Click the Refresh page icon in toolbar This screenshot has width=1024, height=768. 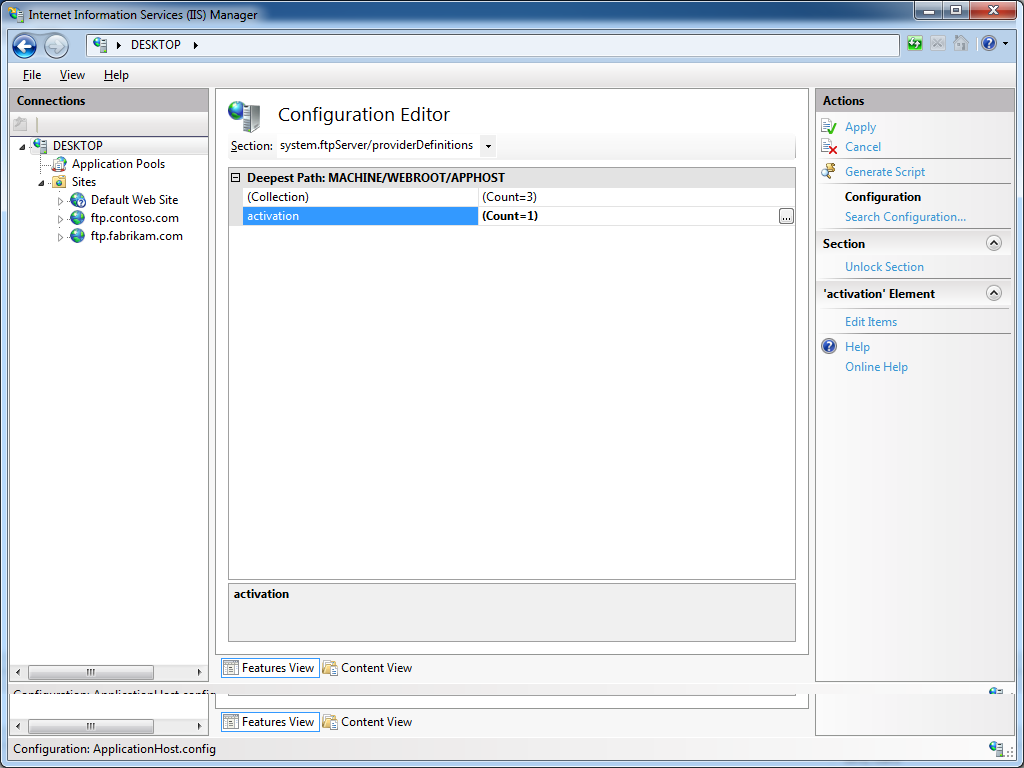915,44
